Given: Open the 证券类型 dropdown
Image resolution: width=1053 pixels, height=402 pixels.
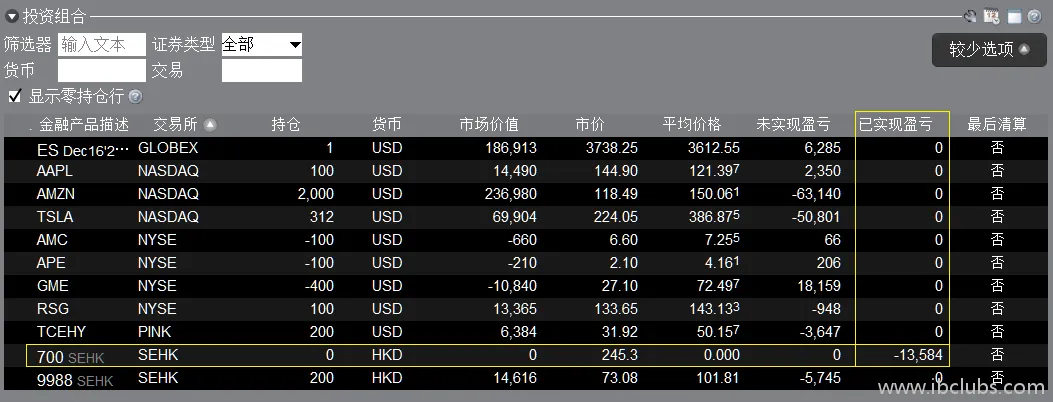Looking at the screenshot, I should pos(261,45).
